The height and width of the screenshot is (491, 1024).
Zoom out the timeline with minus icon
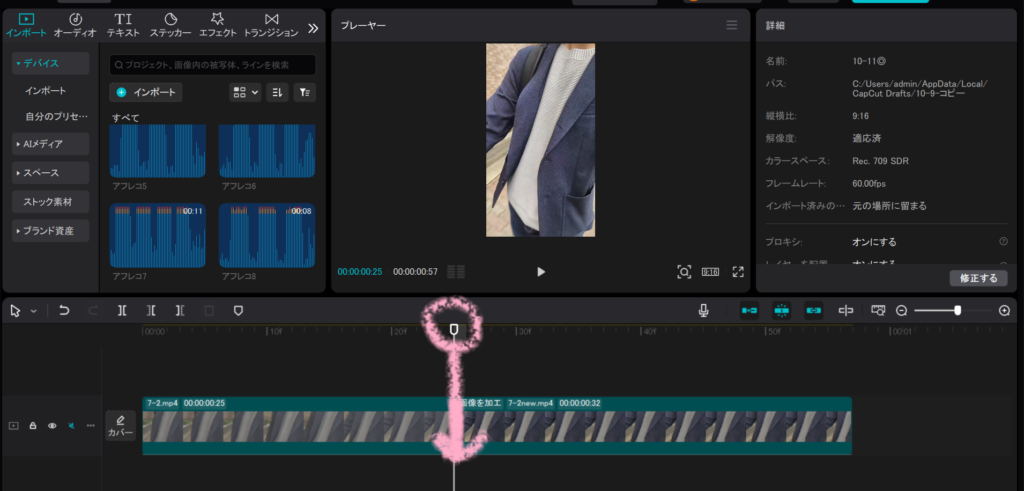pyautogui.click(x=901, y=311)
